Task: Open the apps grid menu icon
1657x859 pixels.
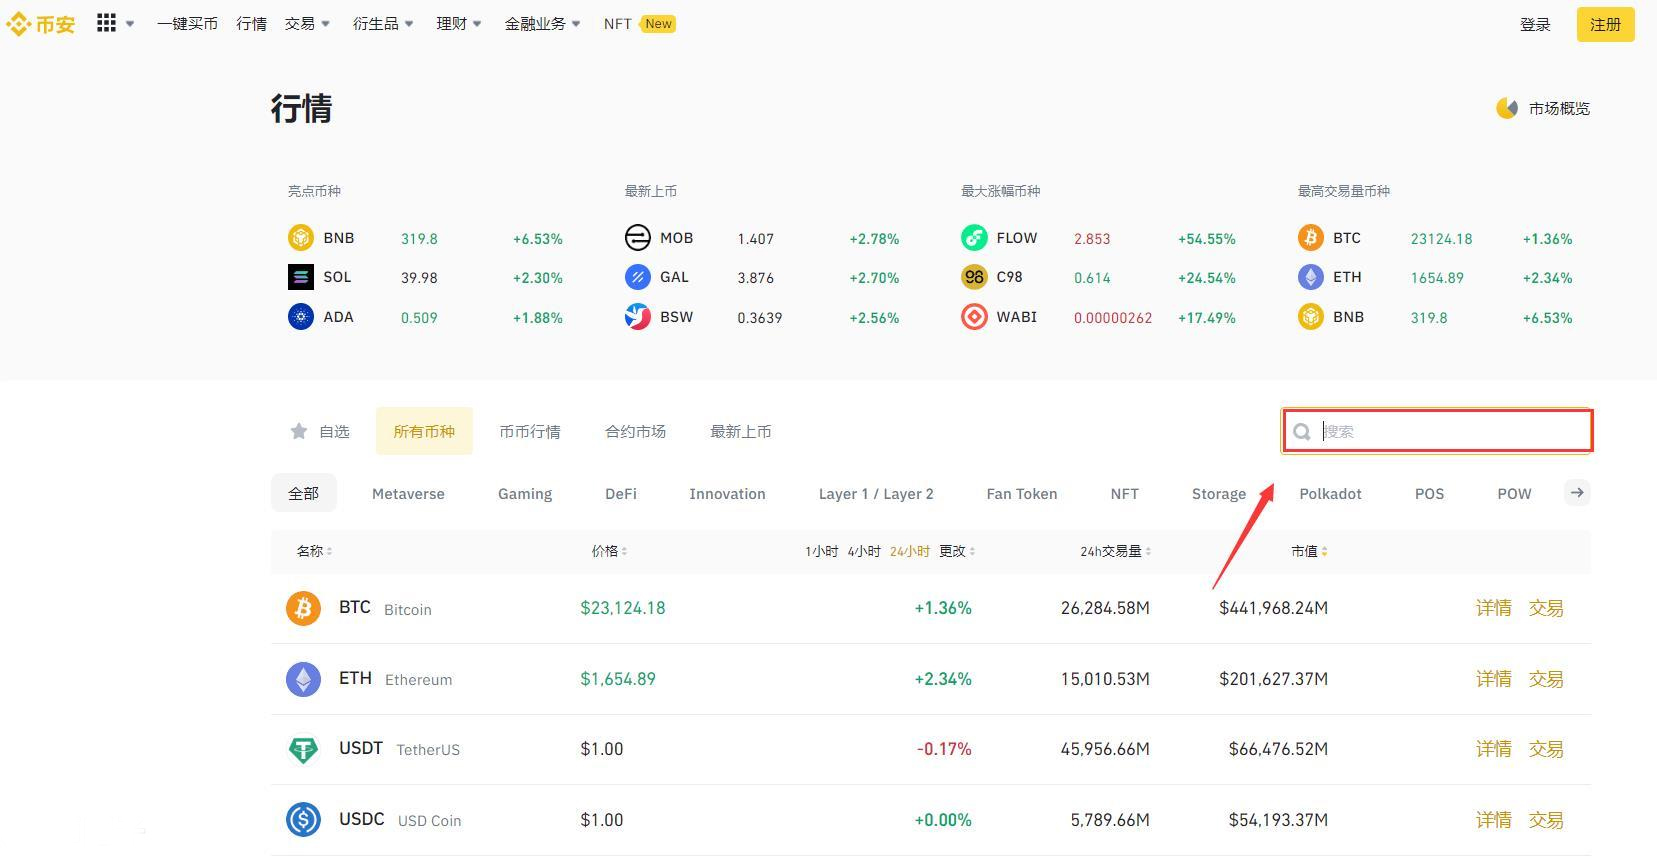Action: (106, 23)
